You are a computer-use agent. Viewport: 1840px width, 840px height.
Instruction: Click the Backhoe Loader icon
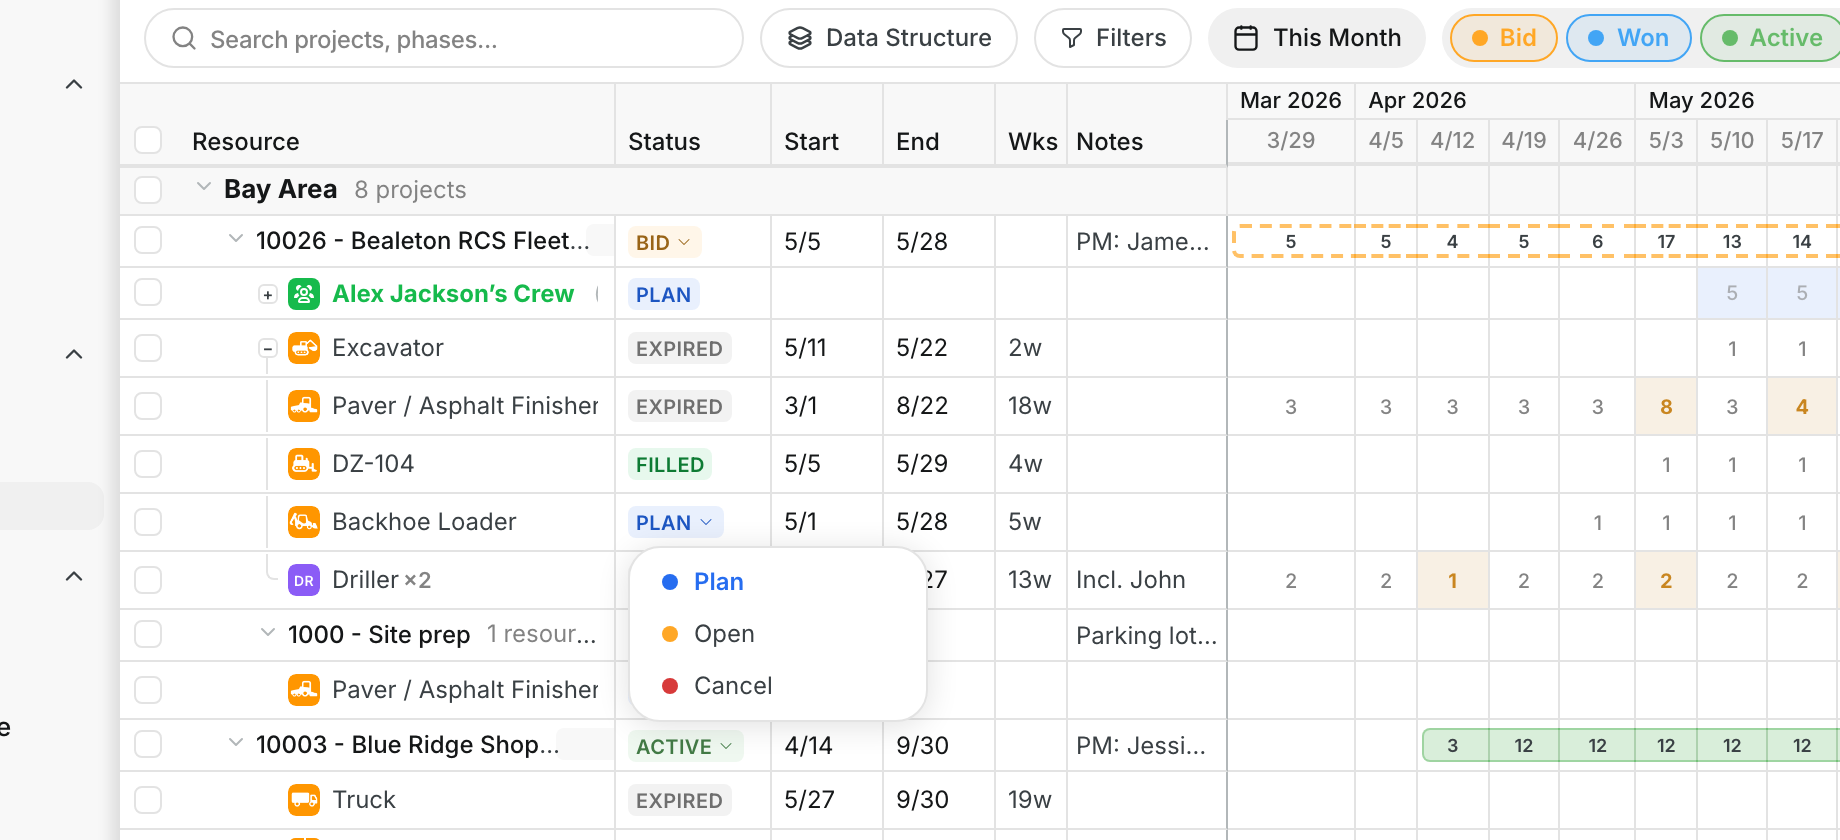(x=304, y=522)
